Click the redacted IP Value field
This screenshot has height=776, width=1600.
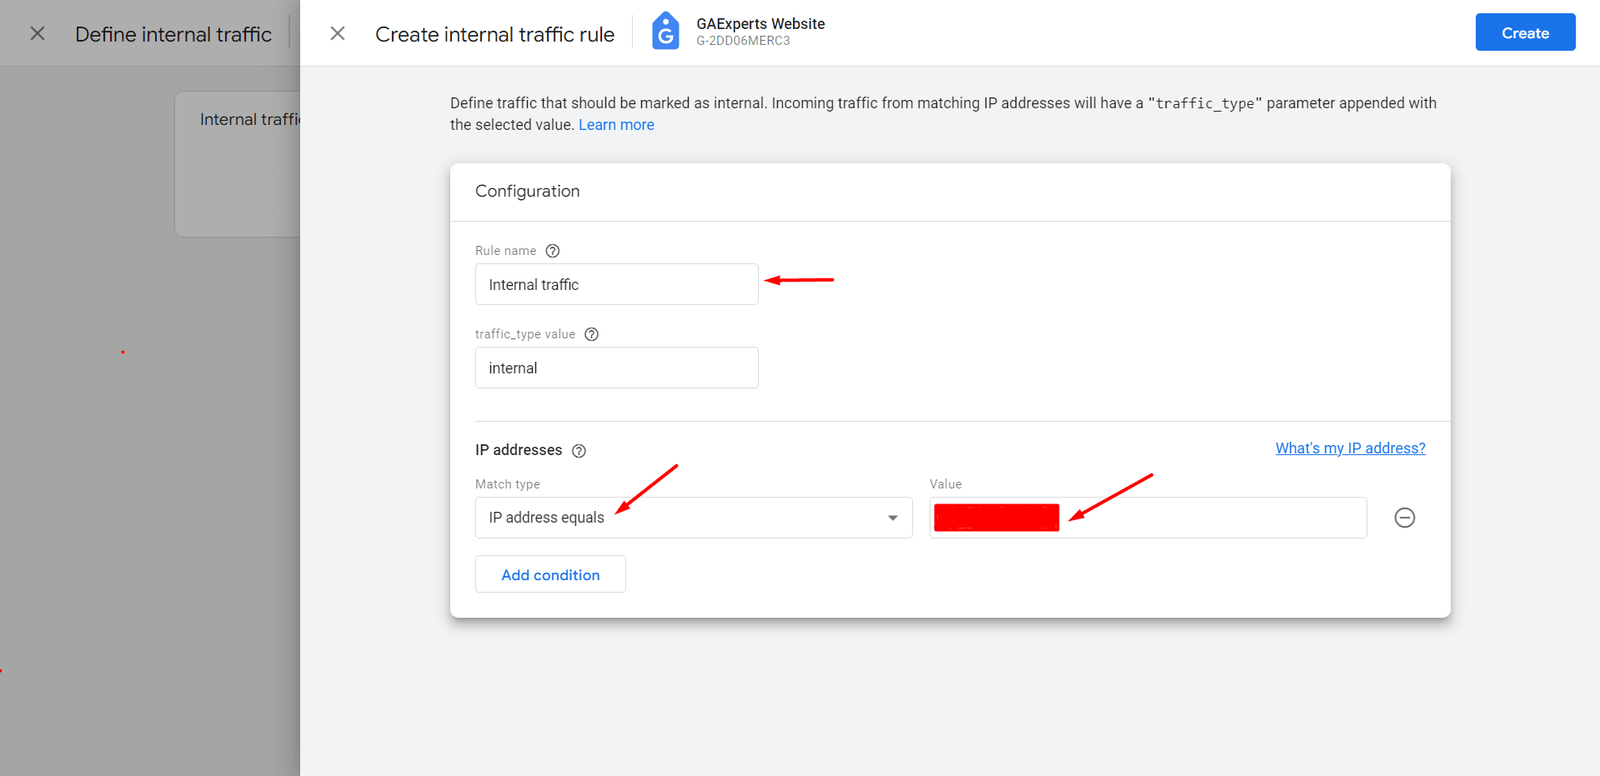[995, 517]
